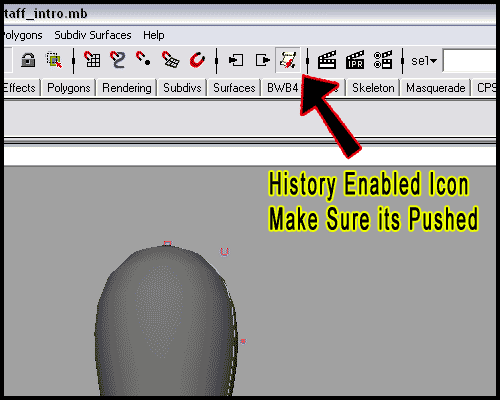Toggle the construction history enabled icon

pos(288,60)
